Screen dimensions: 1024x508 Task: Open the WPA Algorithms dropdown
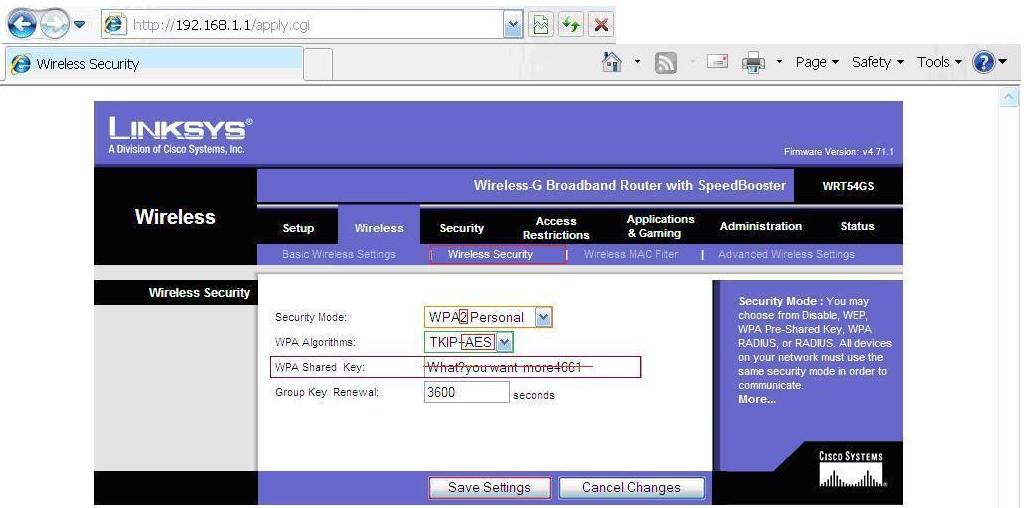pyautogui.click(x=469, y=341)
